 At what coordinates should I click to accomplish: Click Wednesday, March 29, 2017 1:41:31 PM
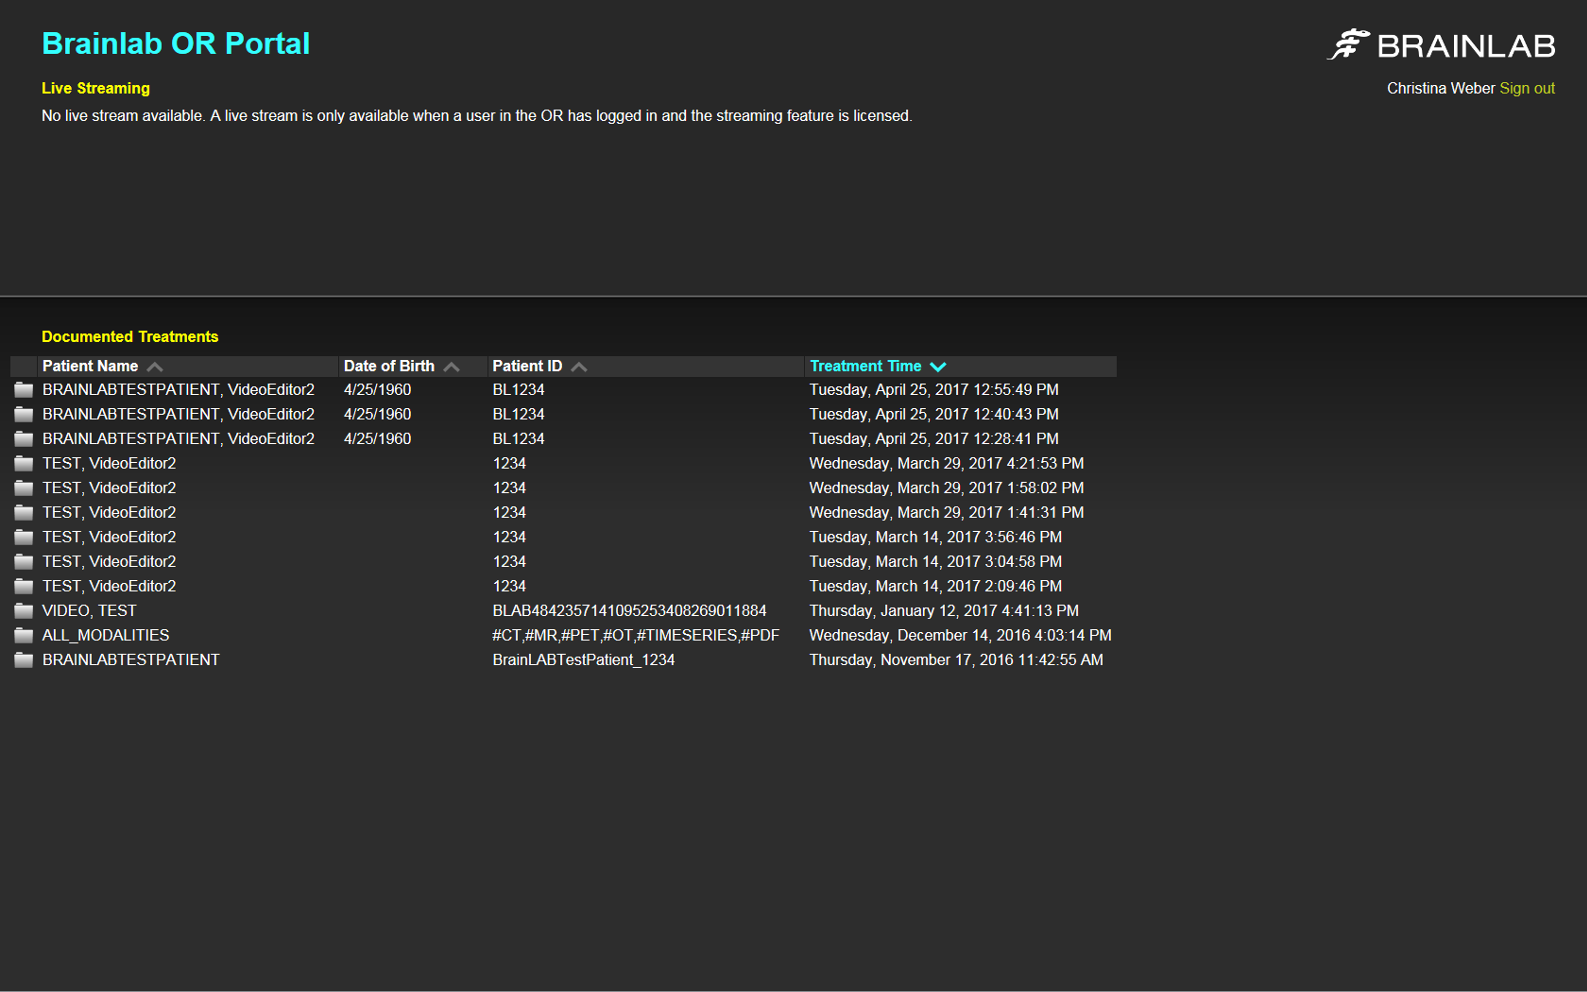coord(947,512)
